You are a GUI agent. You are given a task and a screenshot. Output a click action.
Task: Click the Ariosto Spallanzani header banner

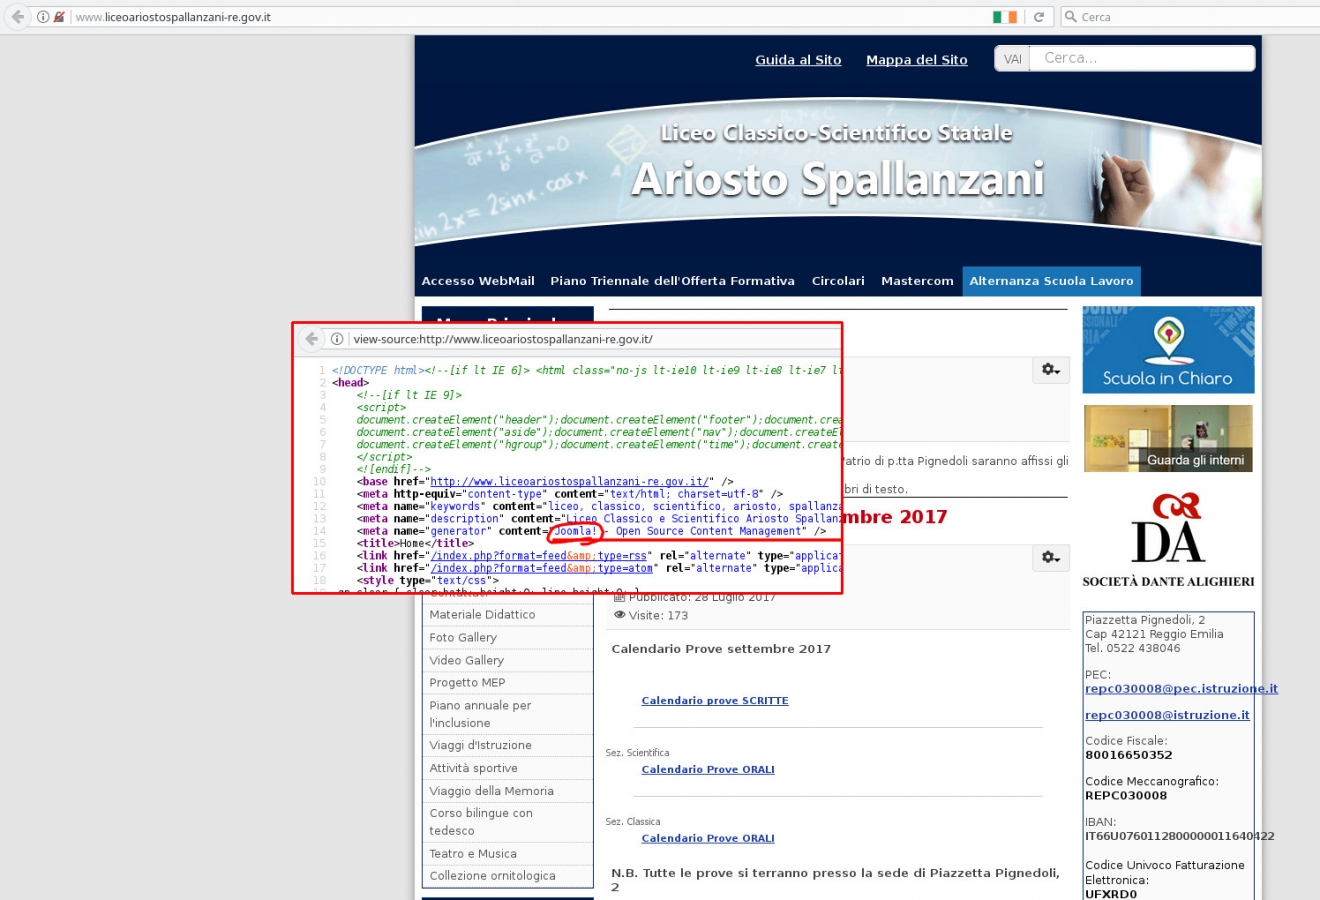click(838, 170)
